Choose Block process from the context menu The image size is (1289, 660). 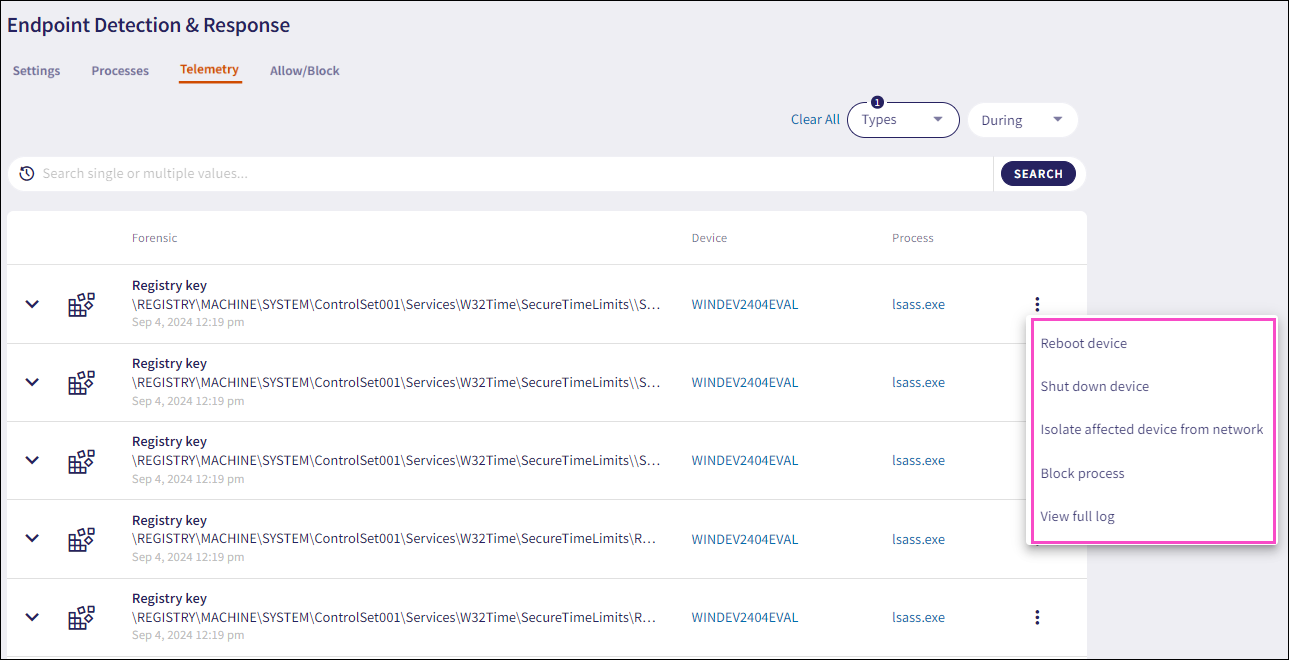(x=1082, y=473)
